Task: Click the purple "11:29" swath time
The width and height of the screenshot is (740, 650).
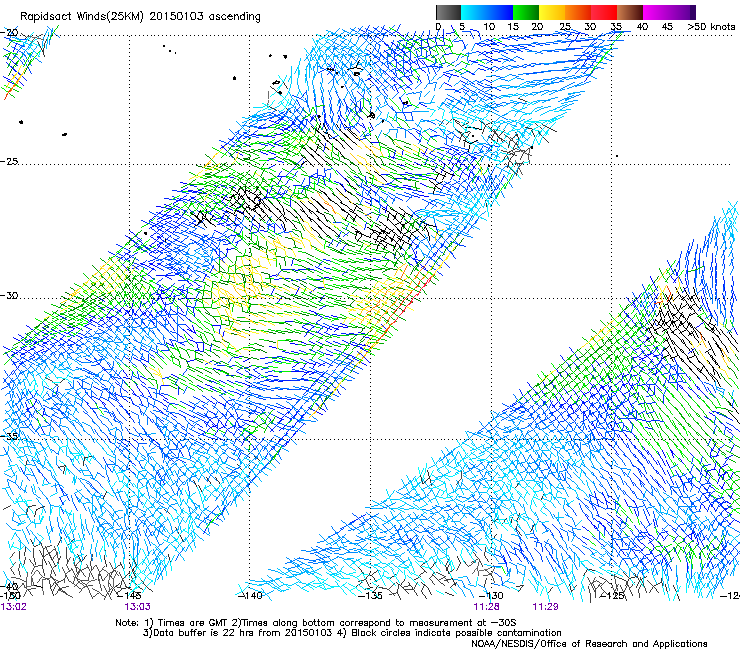Action: click(546, 607)
